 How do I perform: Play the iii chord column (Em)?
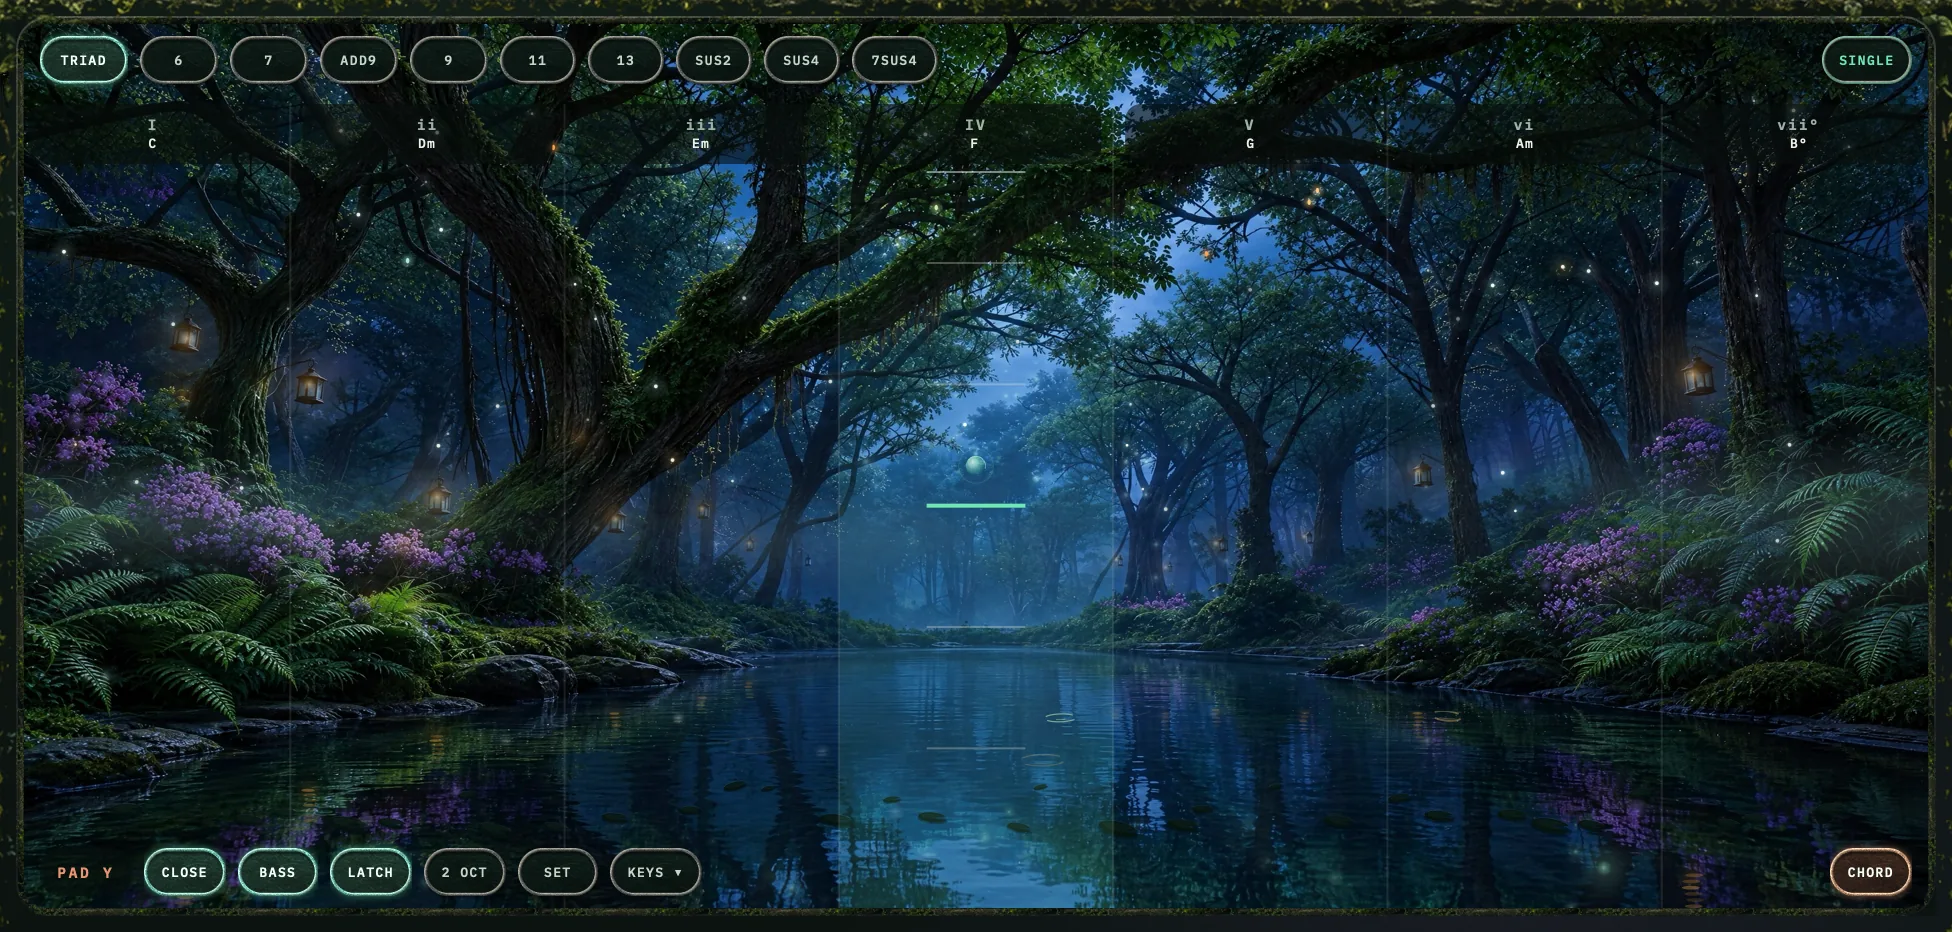point(701,505)
